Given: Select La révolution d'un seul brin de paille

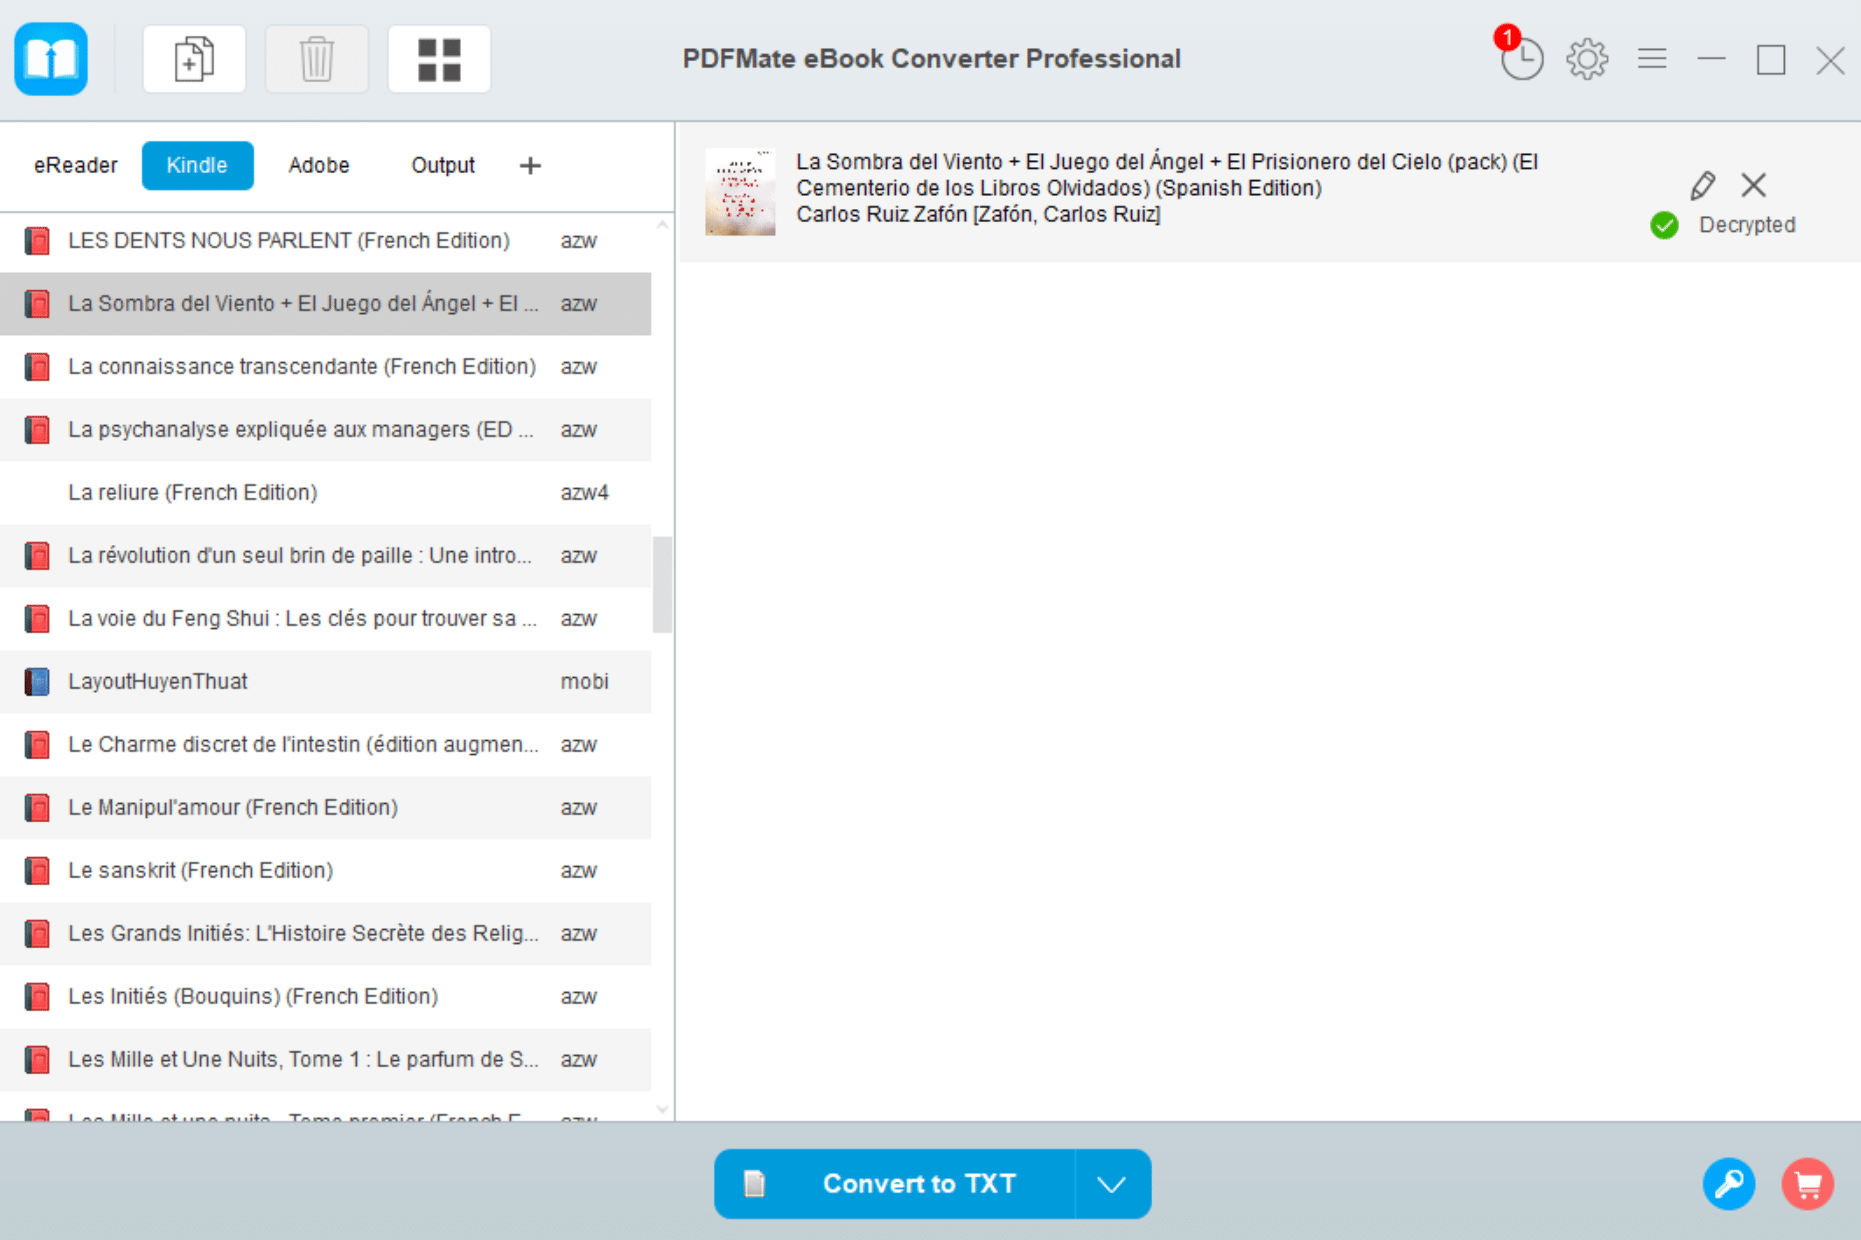Looking at the screenshot, I should (x=325, y=556).
